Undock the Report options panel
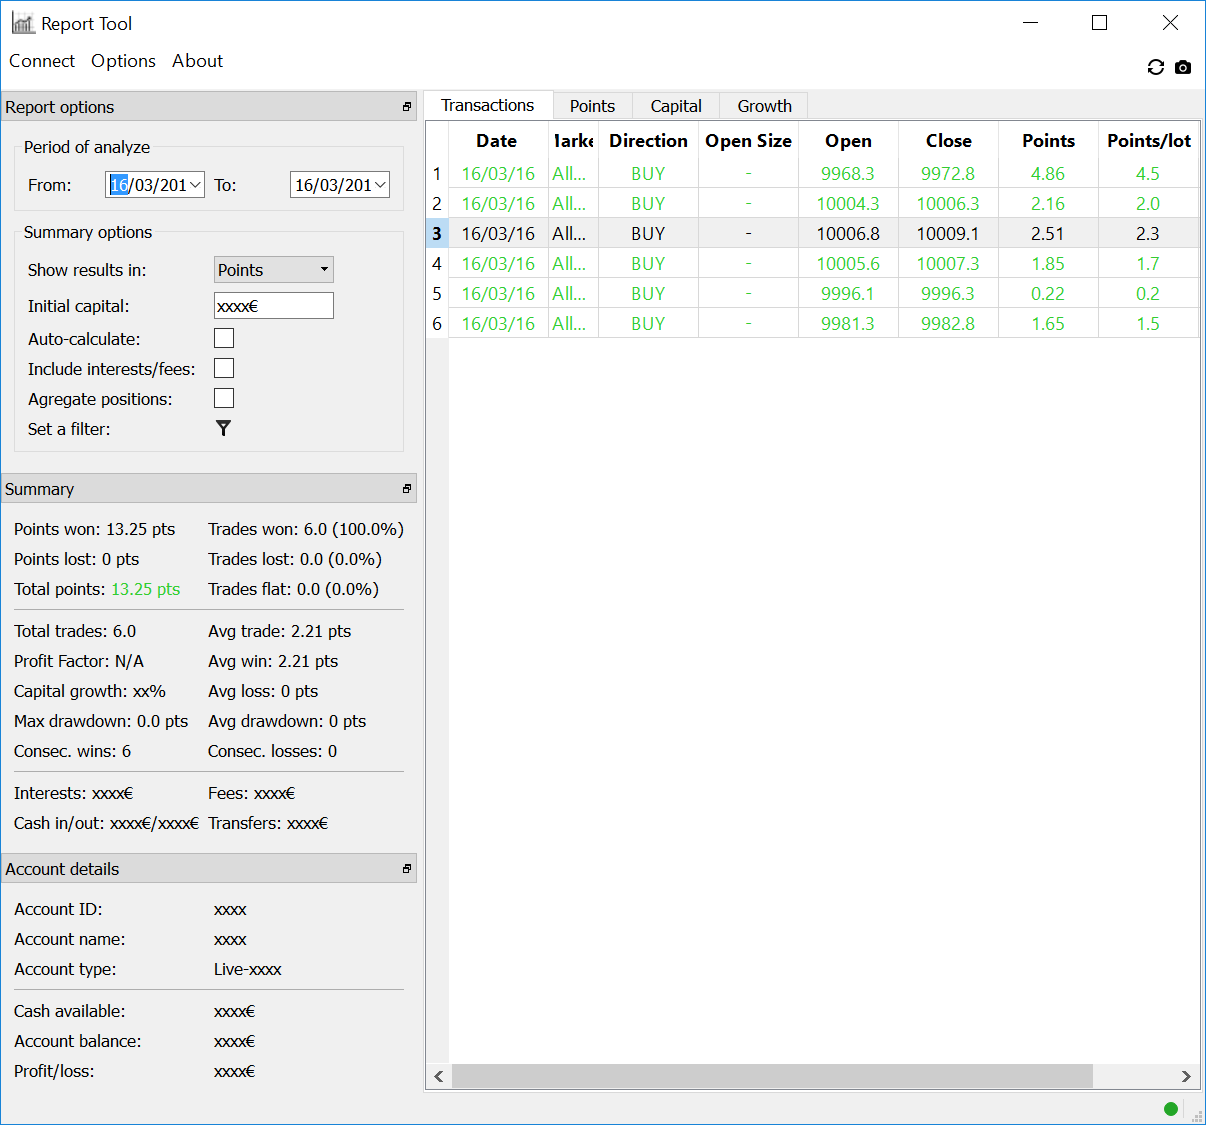The image size is (1206, 1125). pos(407,107)
